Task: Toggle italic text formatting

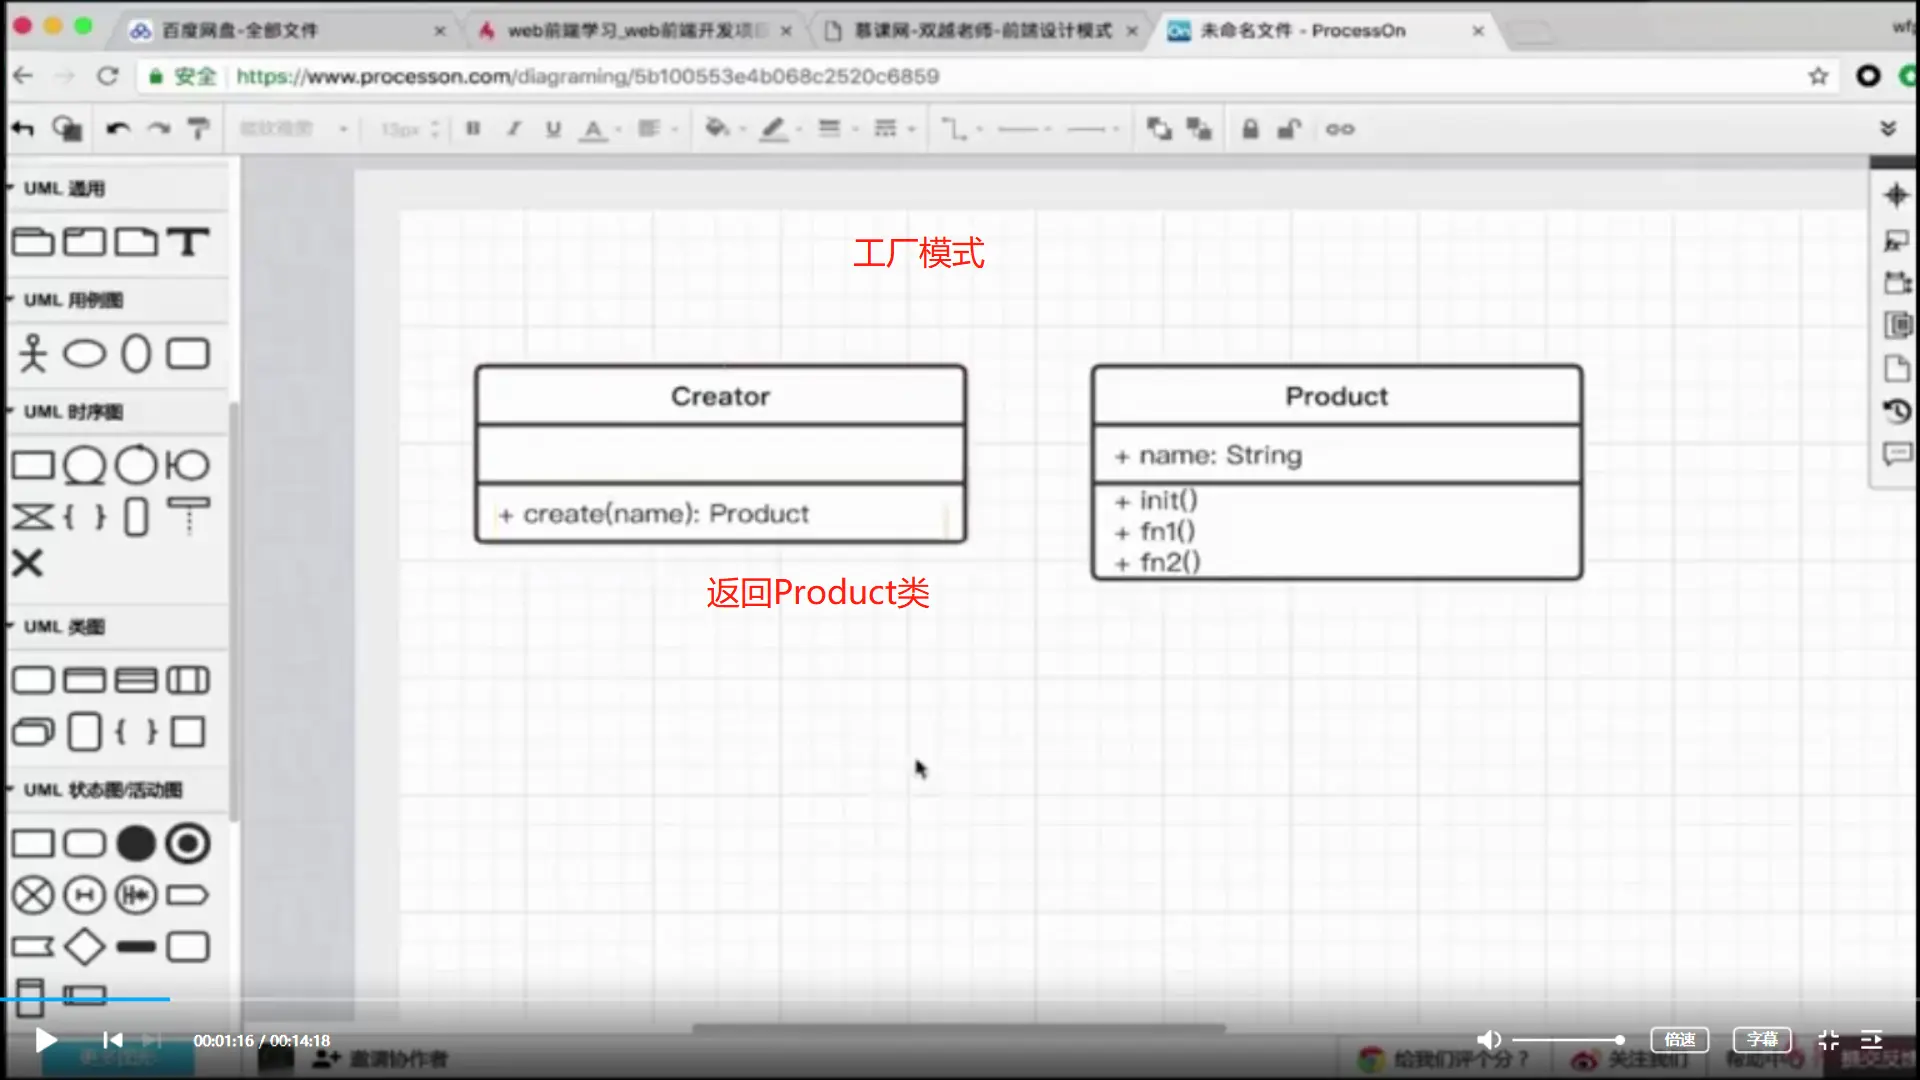Action: pyautogui.click(x=514, y=129)
